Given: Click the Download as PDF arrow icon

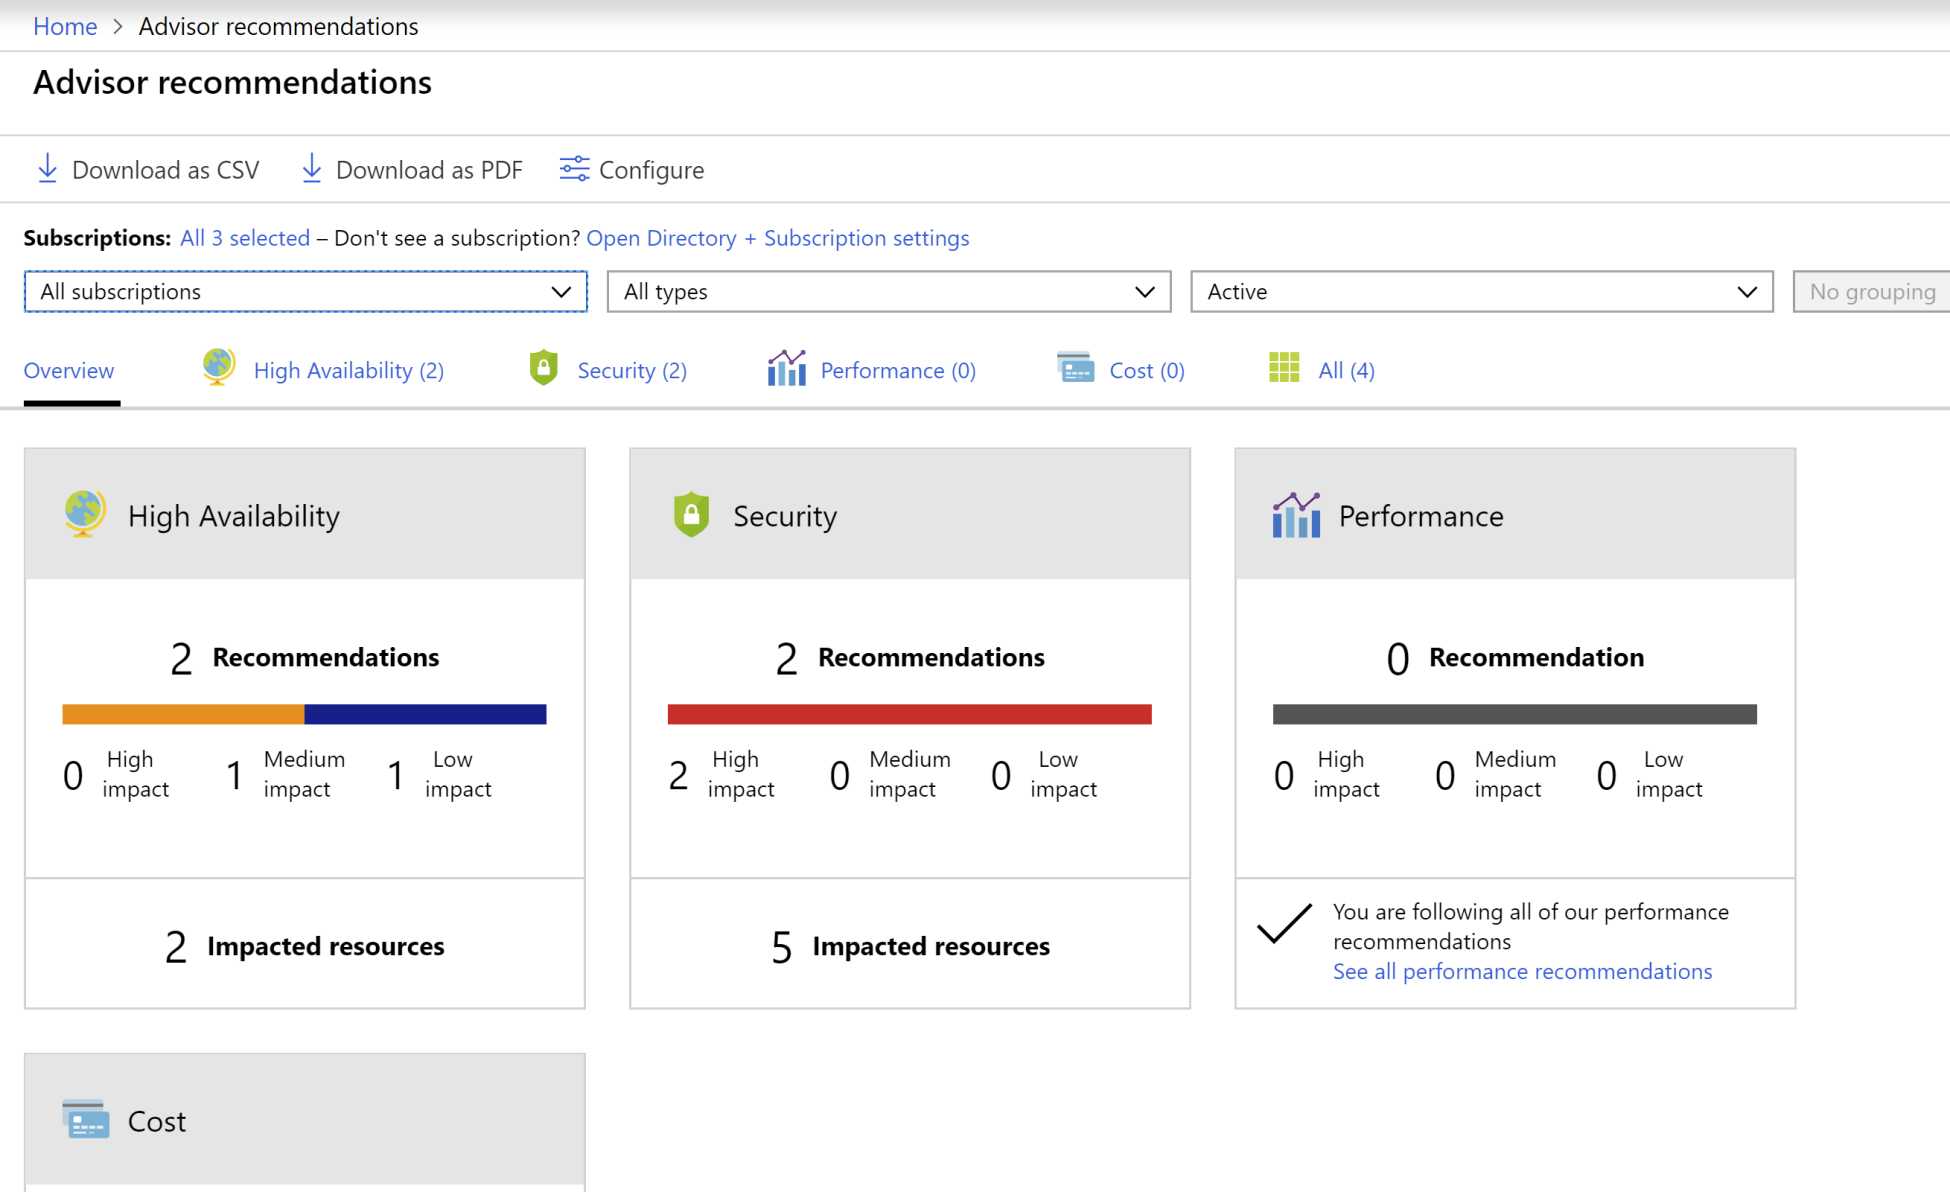Looking at the screenshot, I should click(x=311, y=169).
